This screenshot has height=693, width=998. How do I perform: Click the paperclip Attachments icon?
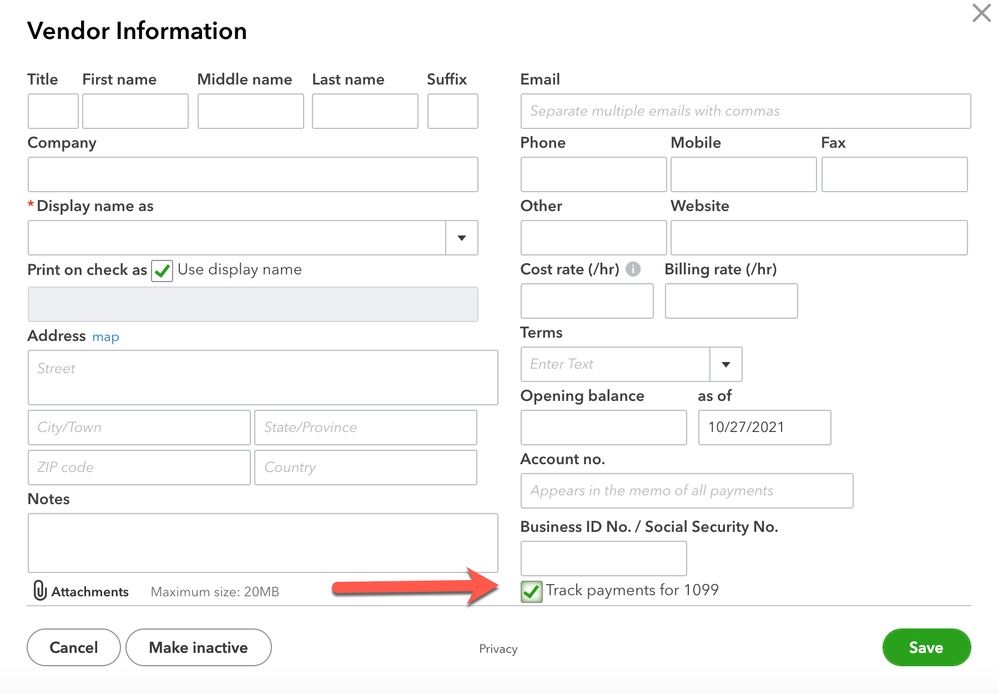tap(40, 591)
